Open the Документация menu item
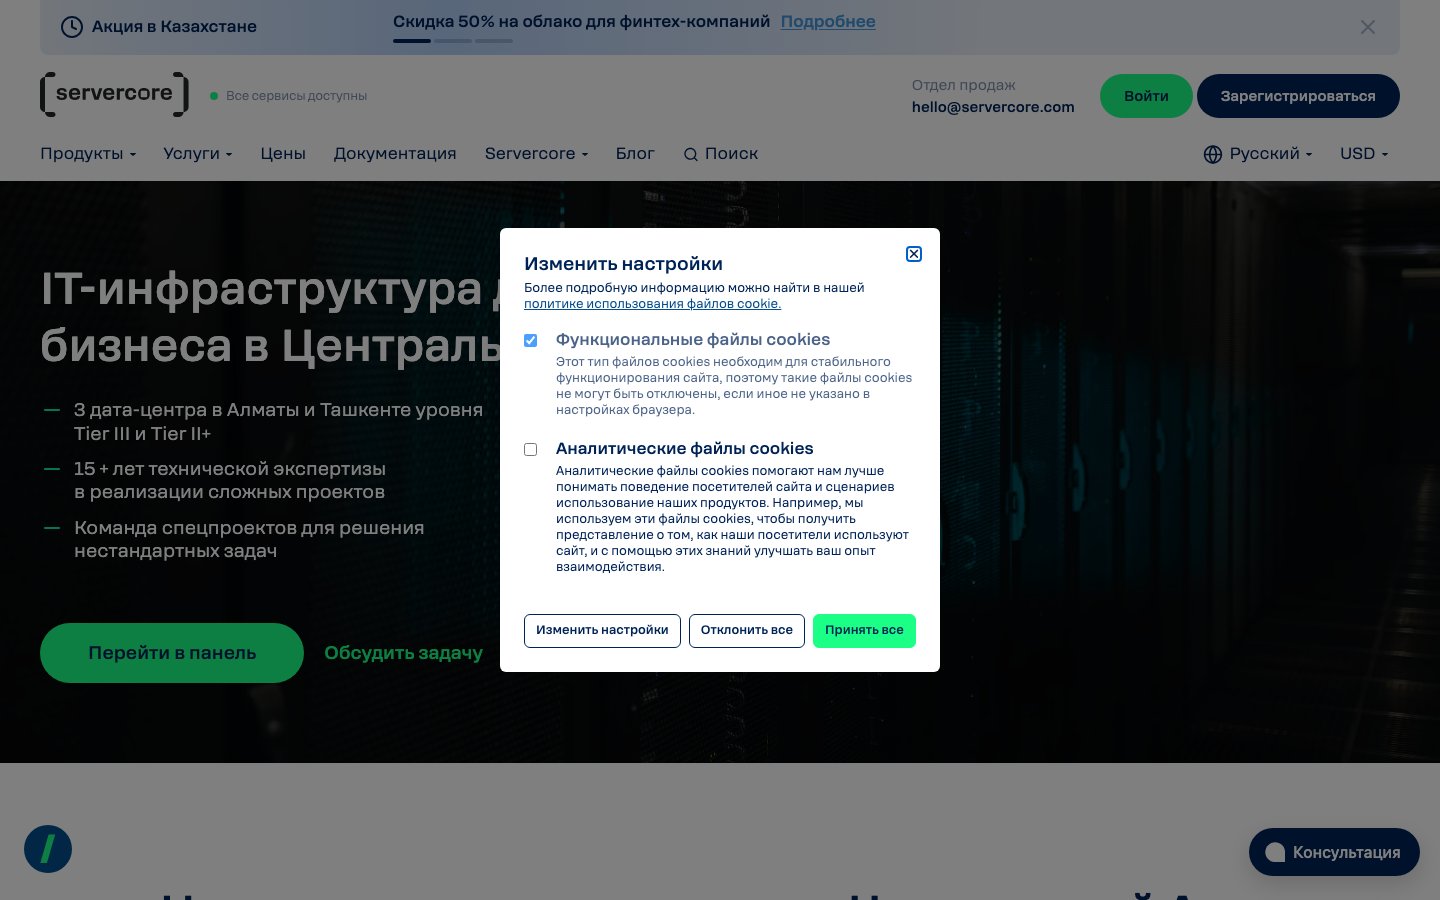The height and width of the screenshot is (900, 1440). click(x=395, y=154)
